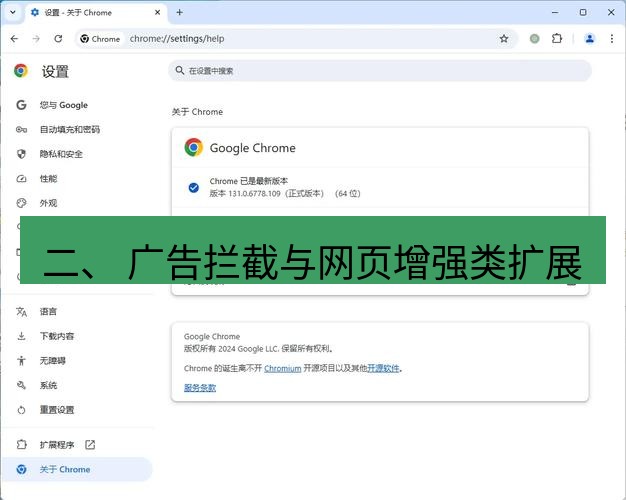This screenshot has height=500, width=626.
Task: Click the Chrome 已是最新版本 status text
Action: click(x=249, y=181)
